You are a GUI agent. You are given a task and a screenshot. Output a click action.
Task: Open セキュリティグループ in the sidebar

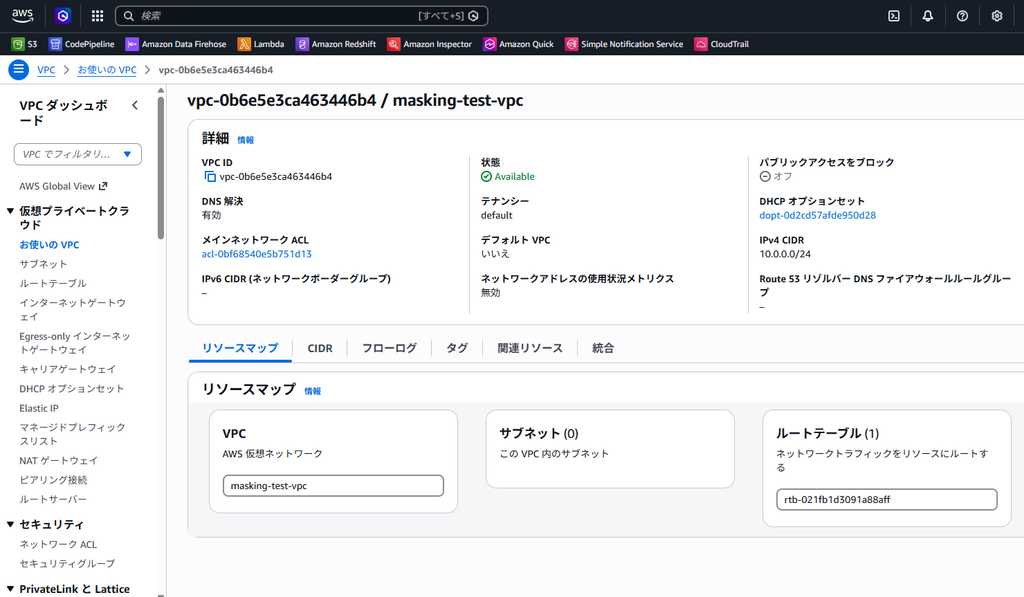pyautogui.click(x=67, y=563)
